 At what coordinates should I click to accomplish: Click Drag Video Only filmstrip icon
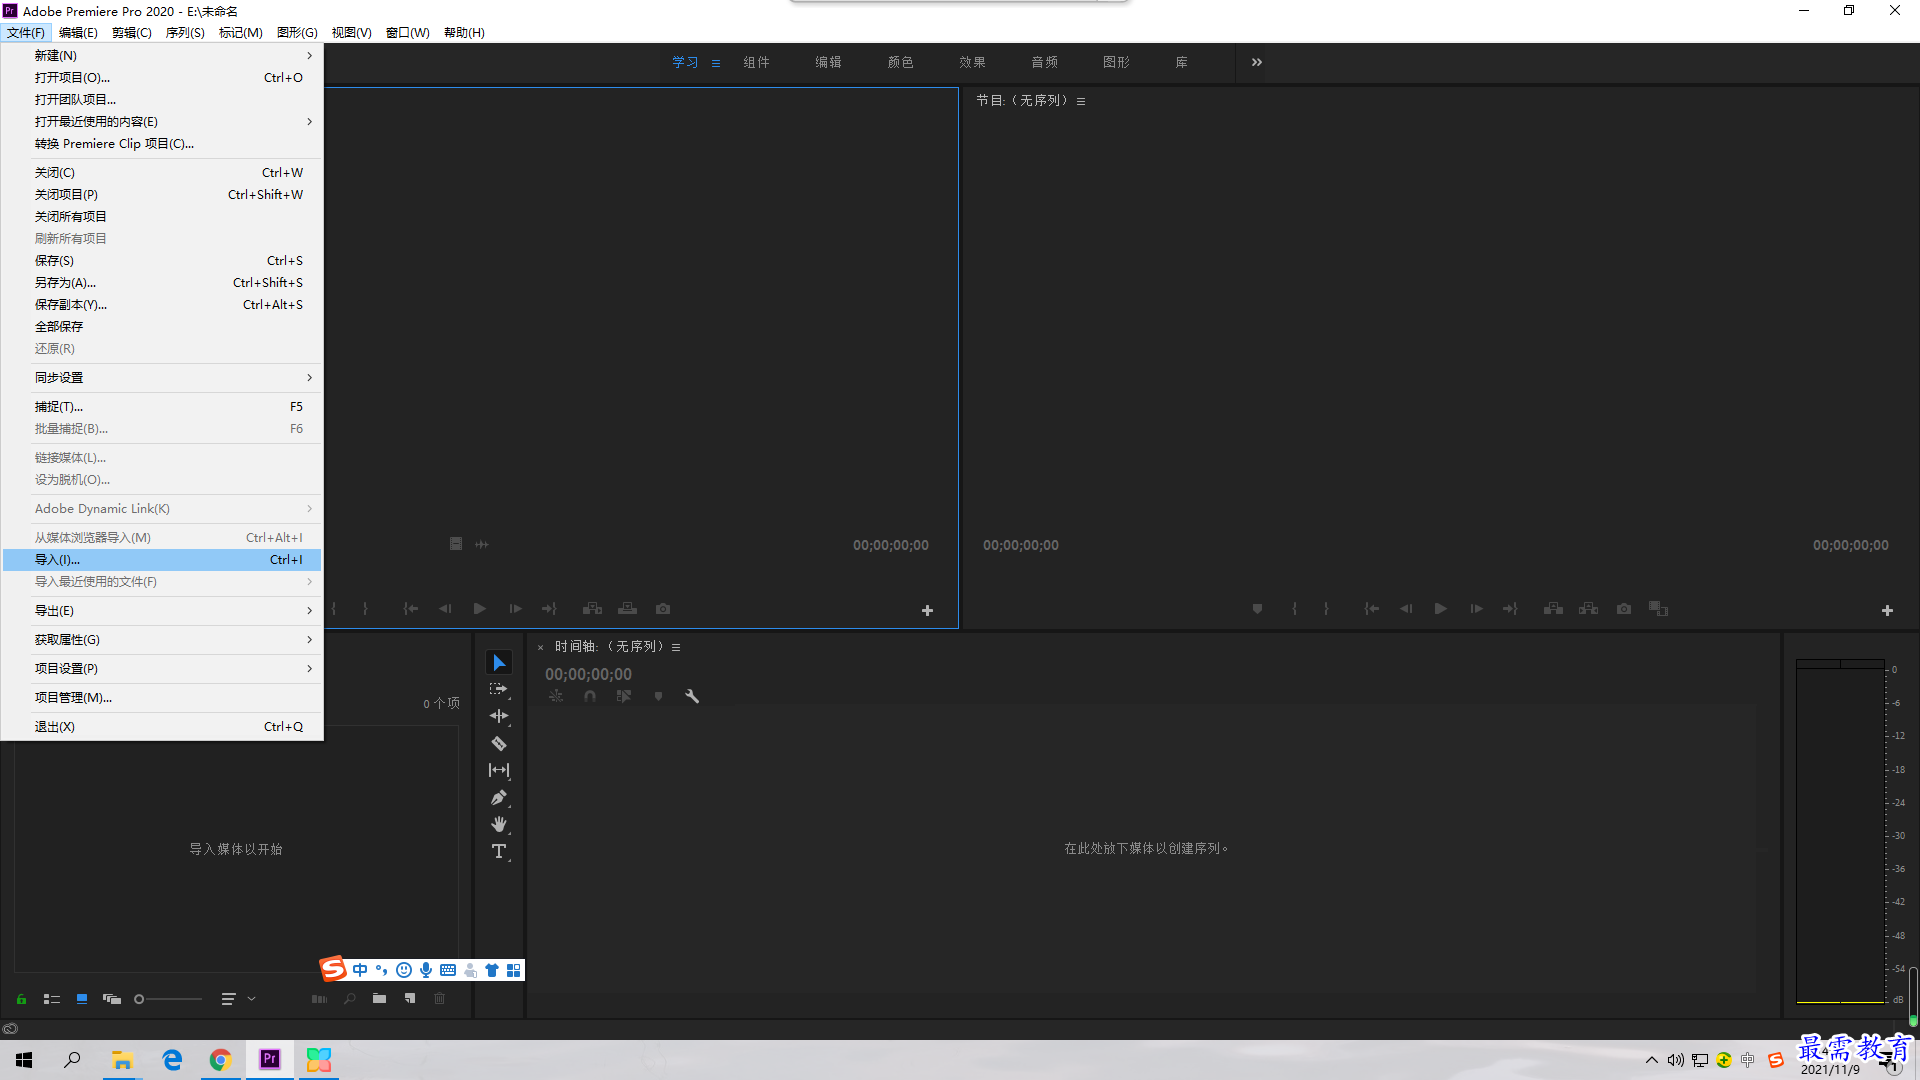pos(456,544)
